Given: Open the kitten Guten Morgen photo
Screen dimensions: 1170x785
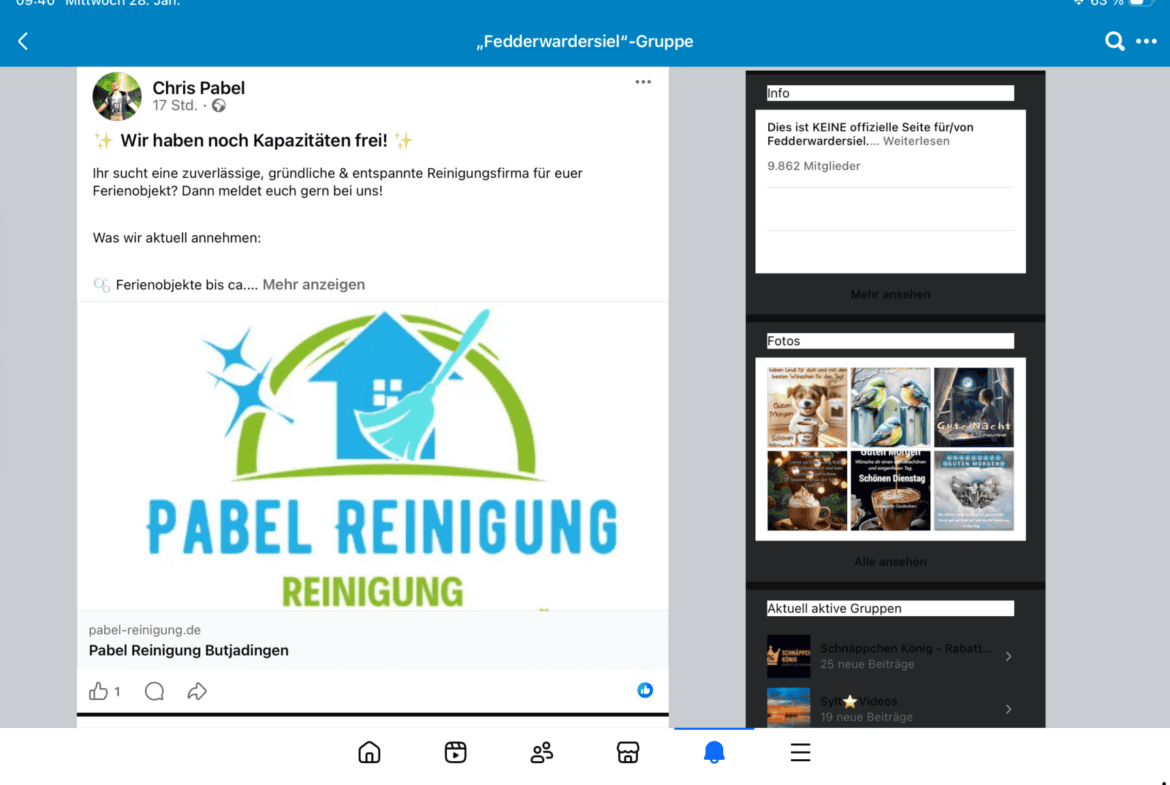Looking at the screenshot, I should [x=974, y=490].
